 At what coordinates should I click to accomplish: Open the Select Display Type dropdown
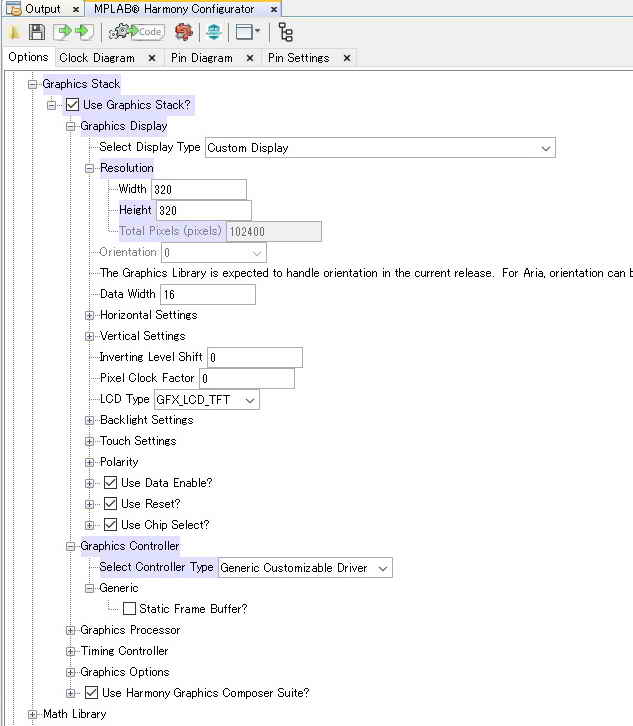pos(380,148)
